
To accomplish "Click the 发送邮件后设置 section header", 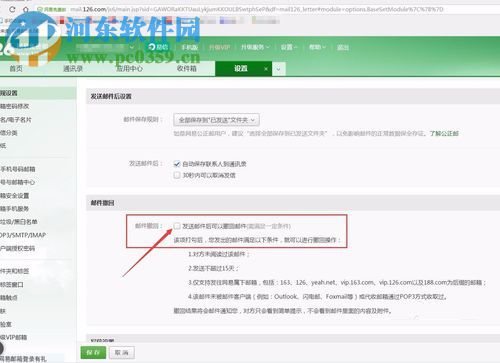I will (x=111, y=96).
